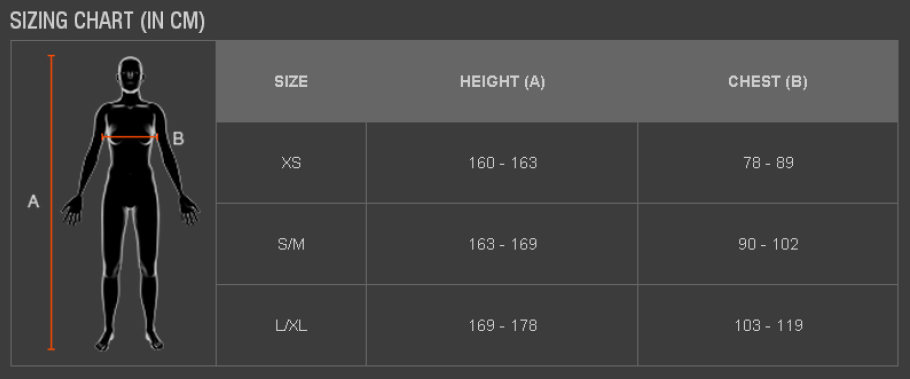Select the SIZE column header
Screen dimensions: 910x379
point(291,82)
